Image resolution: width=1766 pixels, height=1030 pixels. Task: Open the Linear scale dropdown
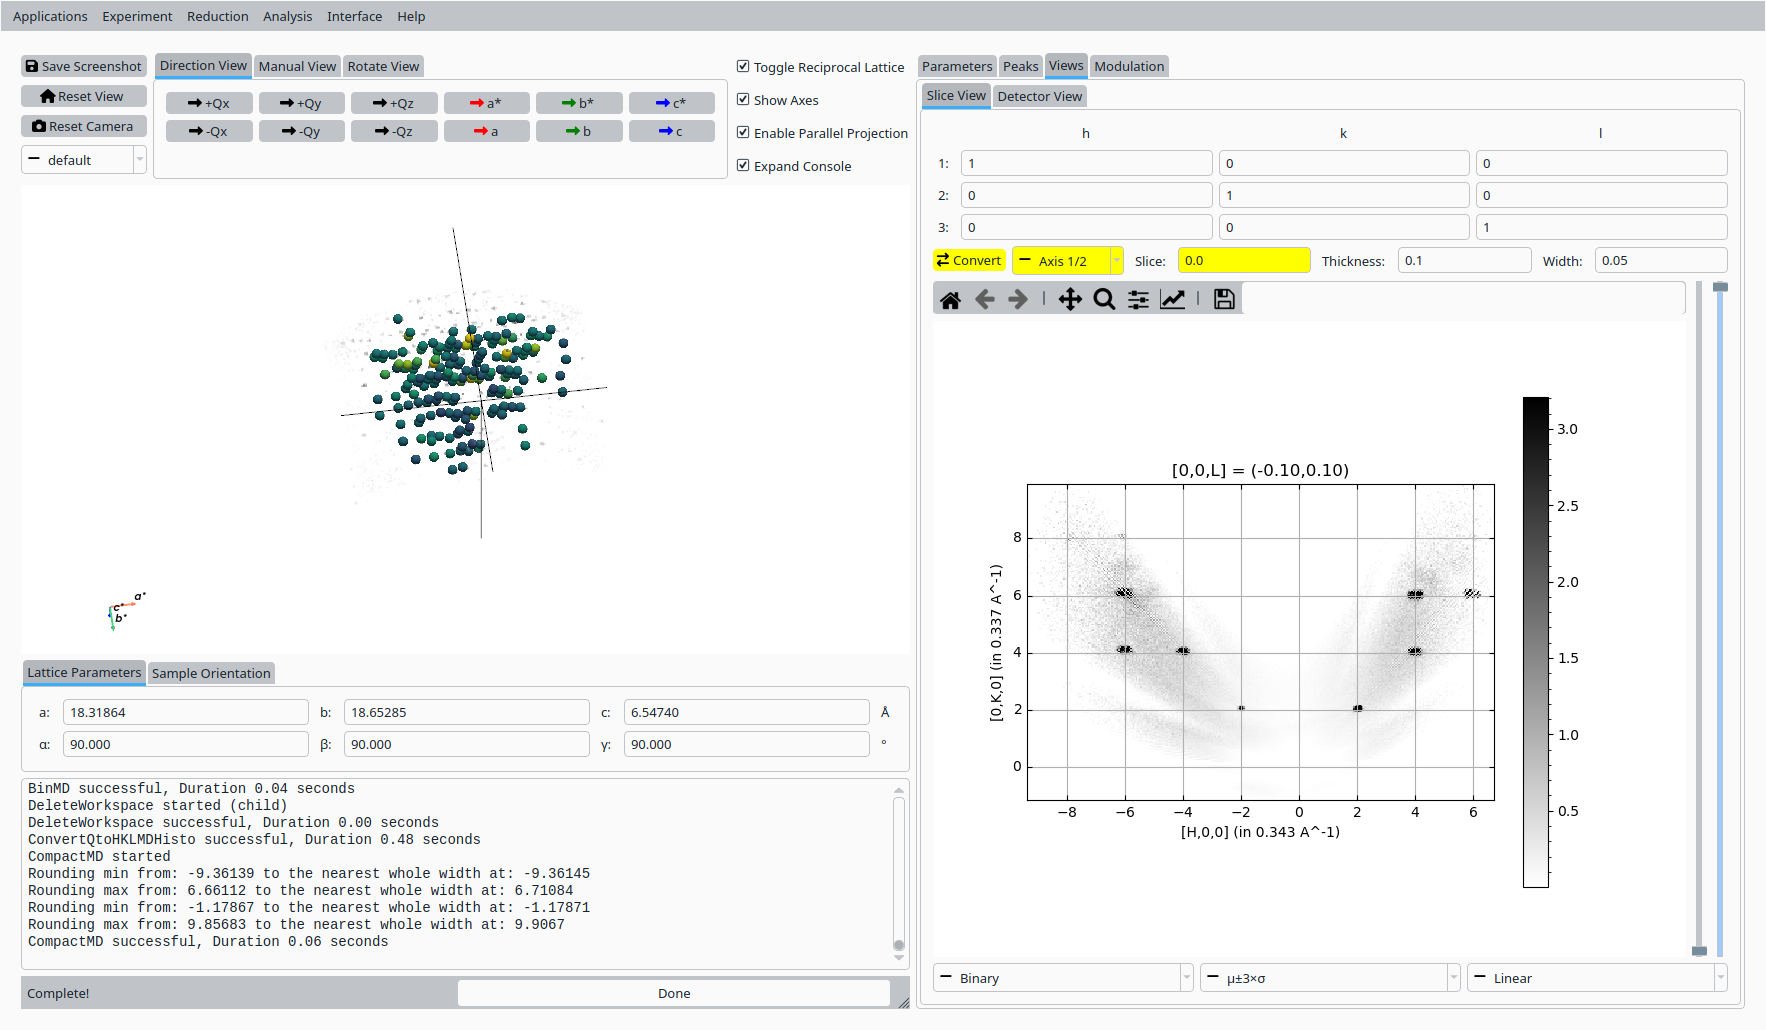click(1596, 978)
